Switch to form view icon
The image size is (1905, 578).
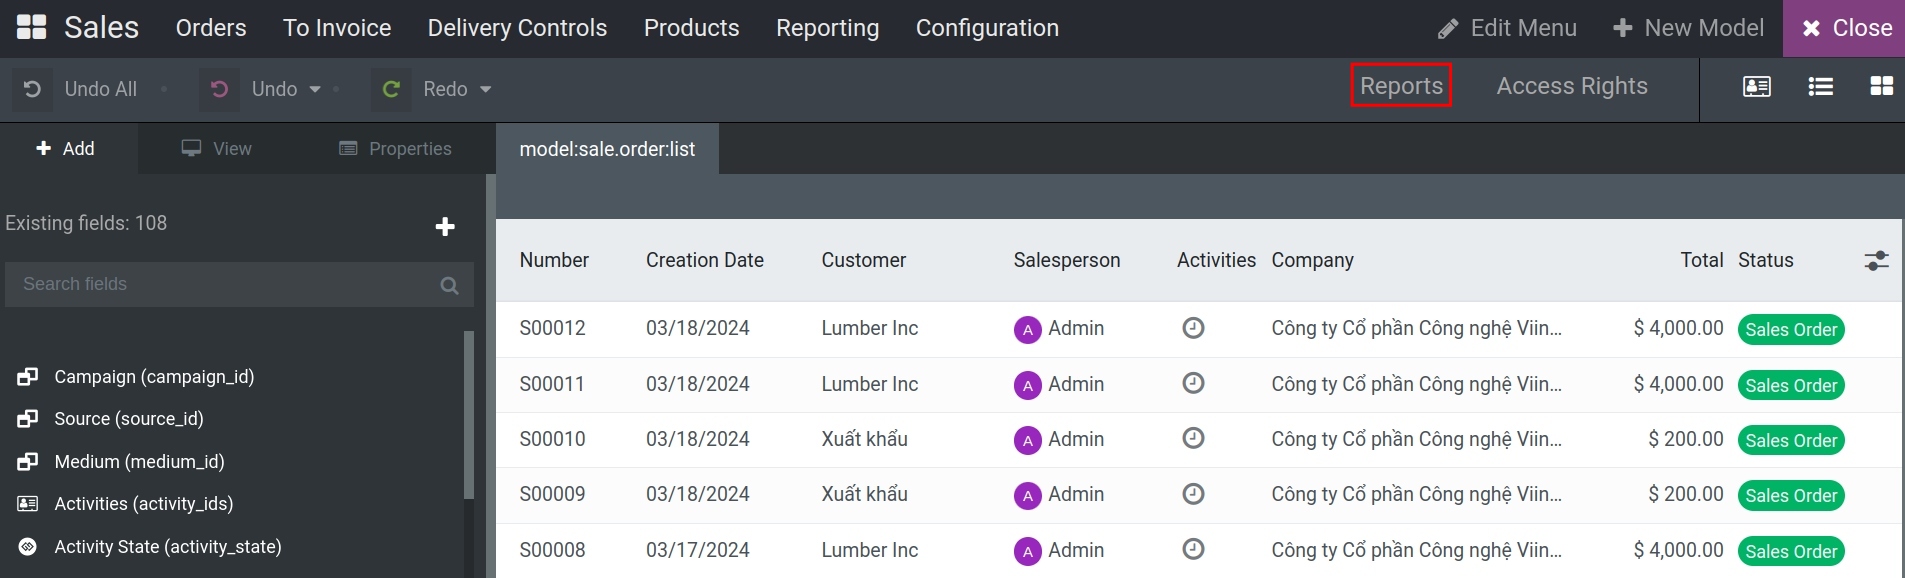click(1757, 87)
